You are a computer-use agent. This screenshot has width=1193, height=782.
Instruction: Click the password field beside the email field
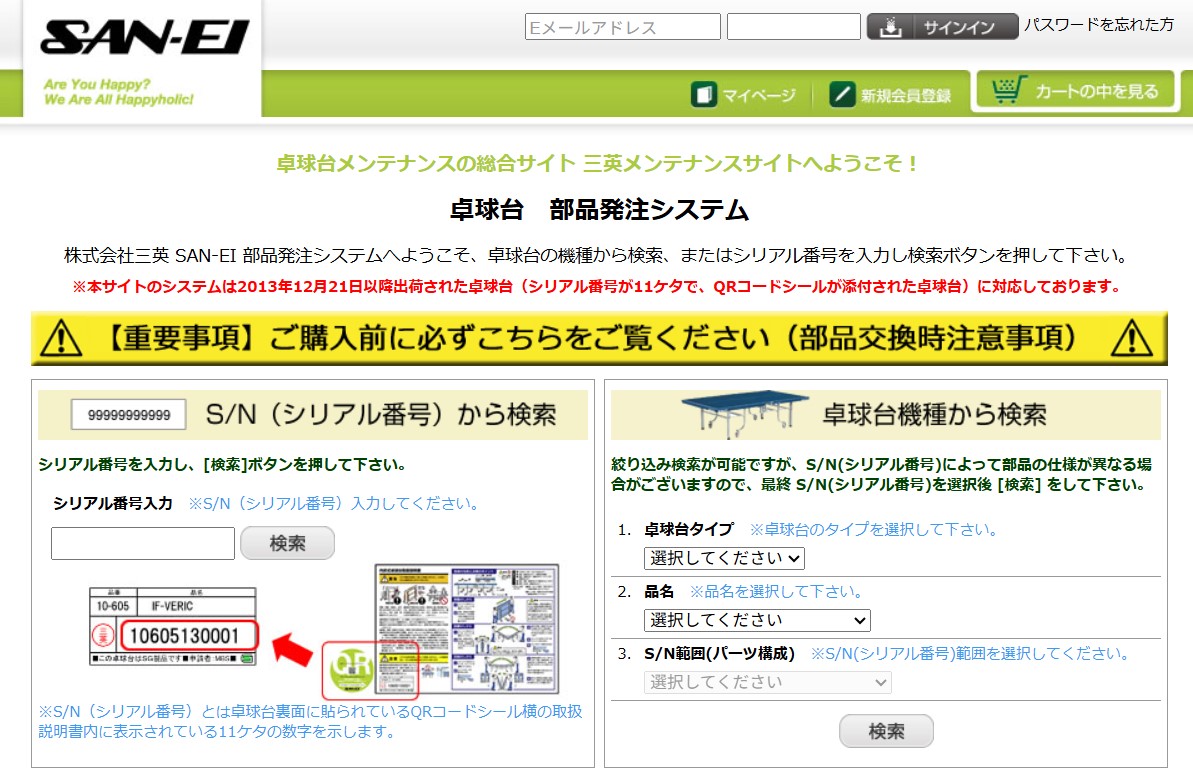coord(794,27)
